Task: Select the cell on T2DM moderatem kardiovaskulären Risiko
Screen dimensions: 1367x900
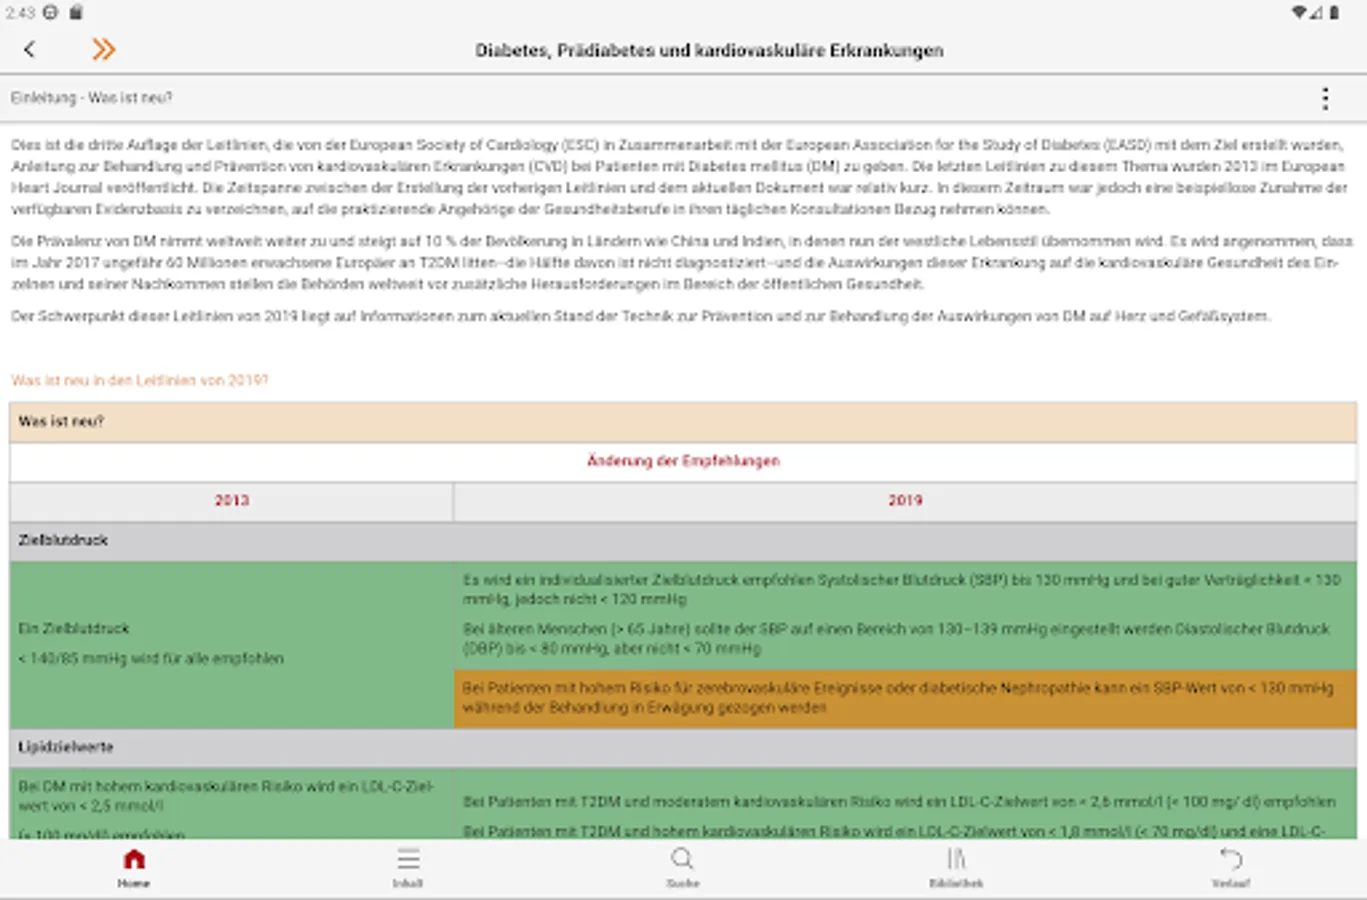Action: pos(899,802)
